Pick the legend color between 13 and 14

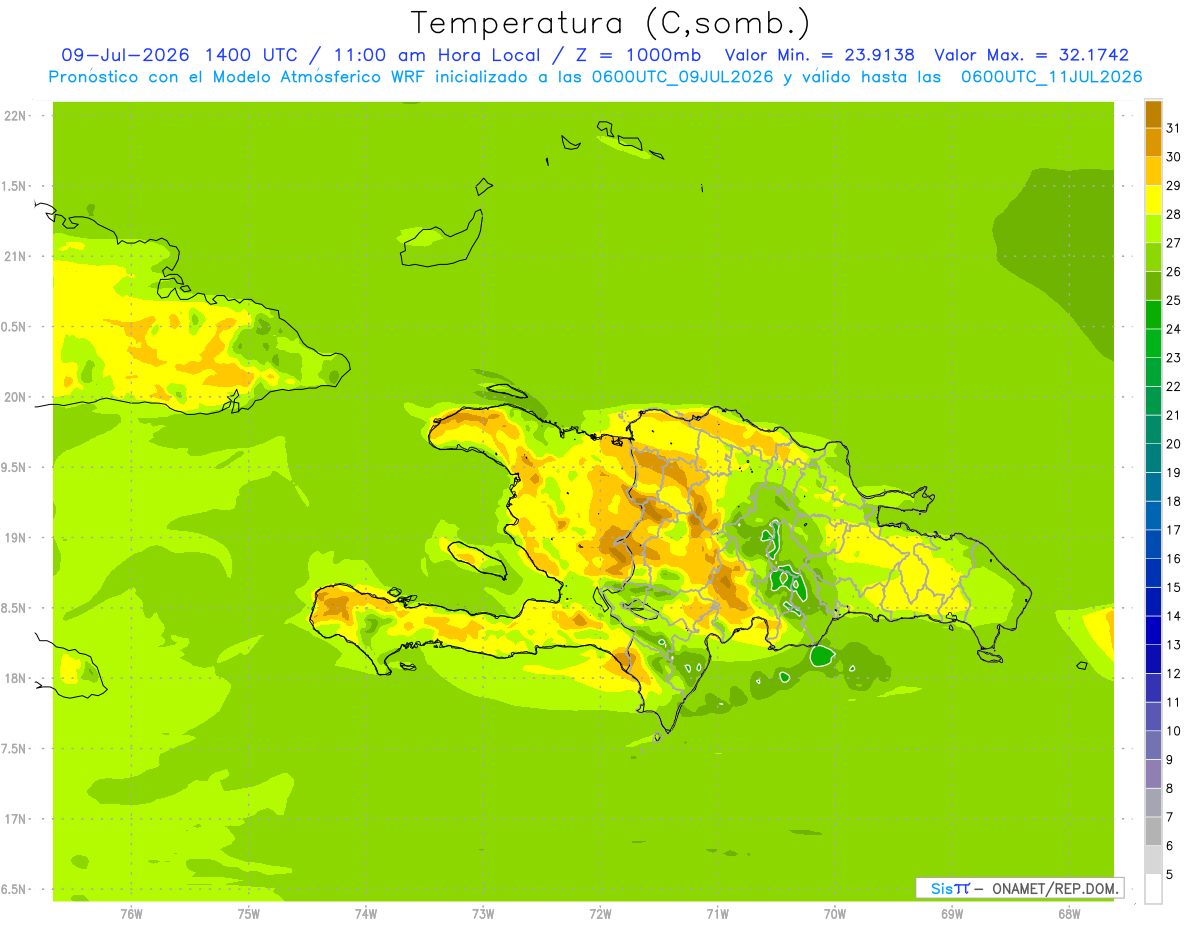(x=1153, y=630)
